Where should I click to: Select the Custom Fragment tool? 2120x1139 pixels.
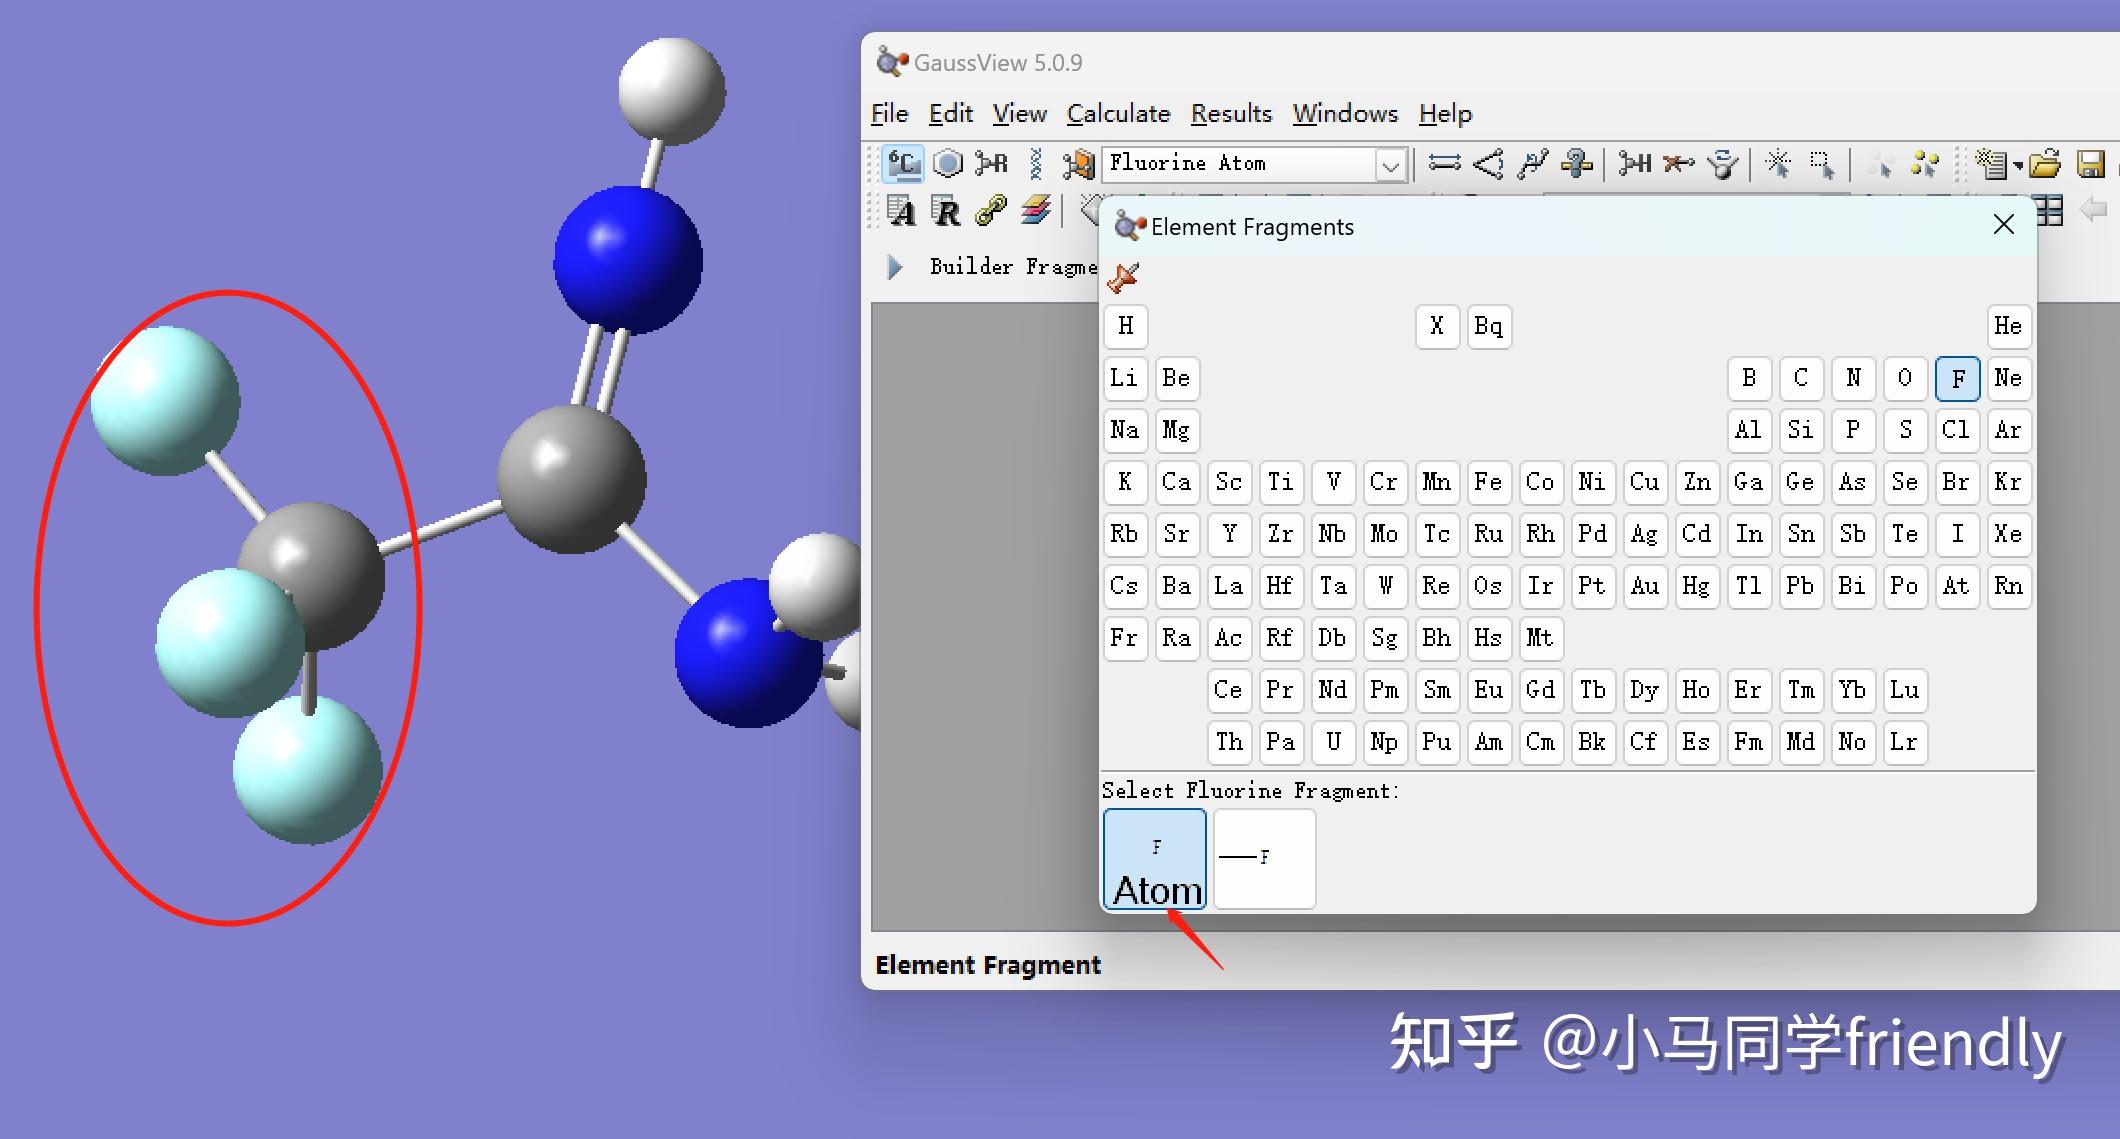point(1078,163)
